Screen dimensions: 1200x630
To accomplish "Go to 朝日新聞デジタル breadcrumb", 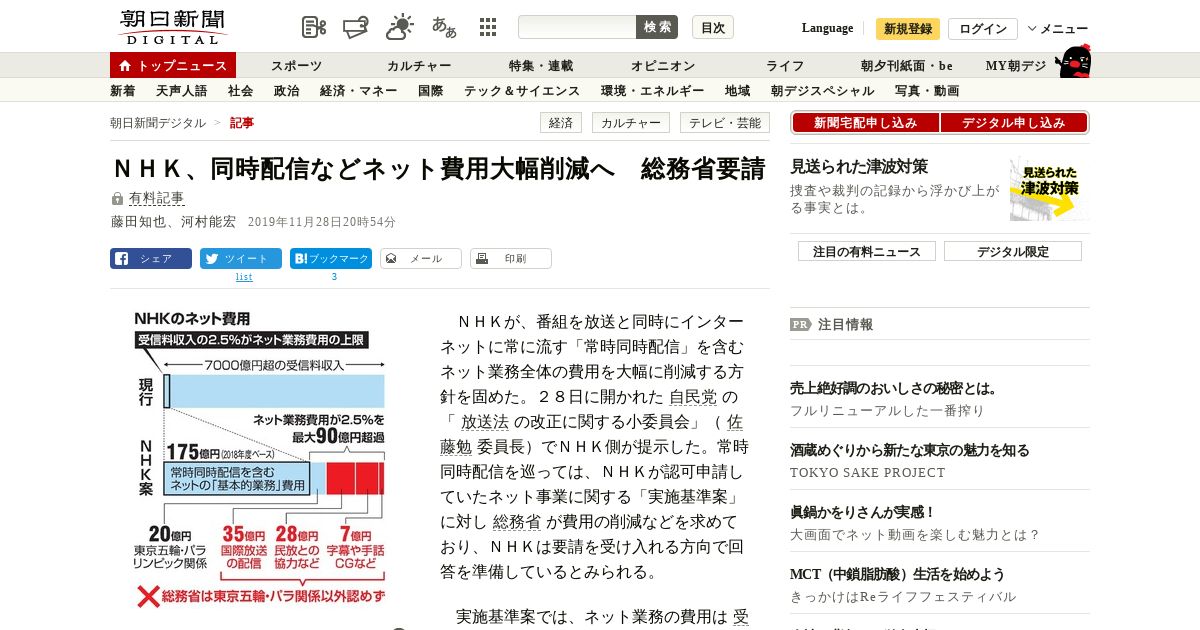I will coord(158,123).
